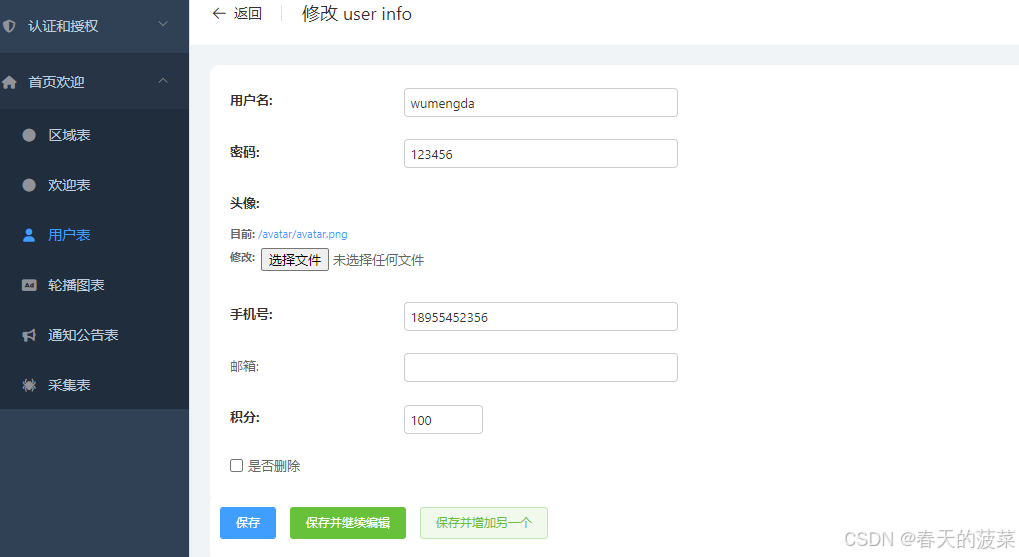Focus the empty 邮箱 input field

click(541, 367)
